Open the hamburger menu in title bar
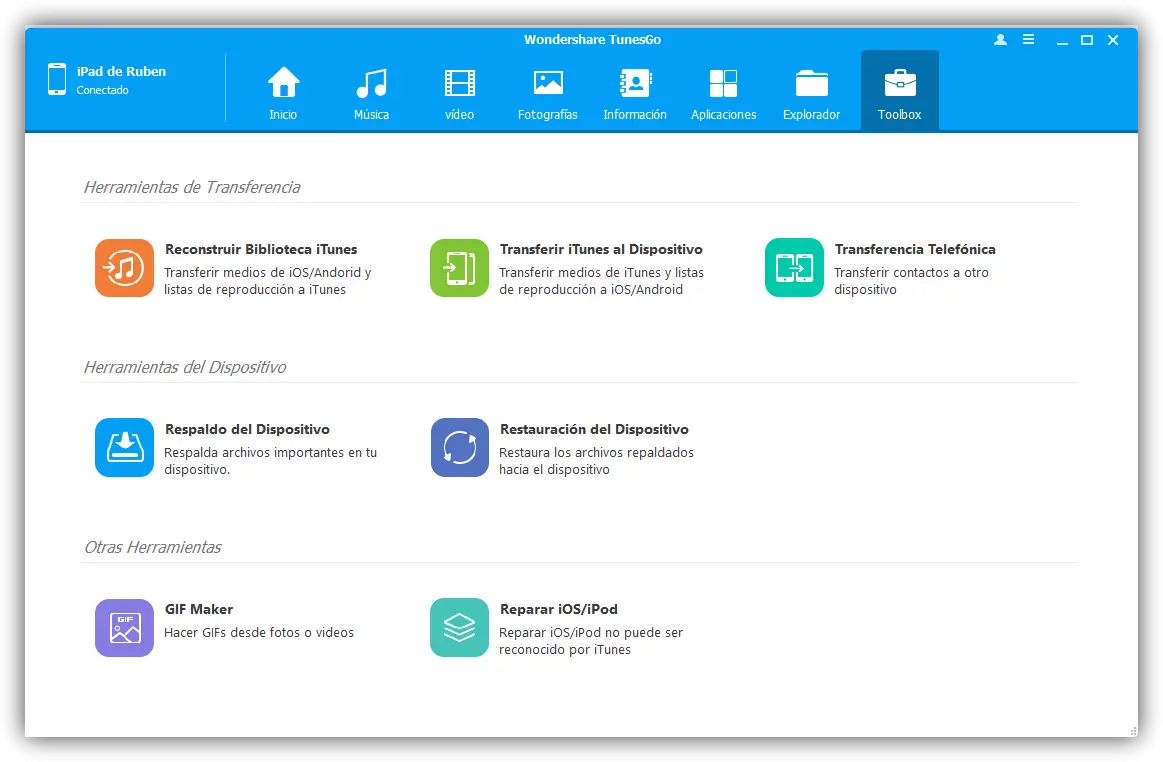This screenshot has width=1163, height=762. 1028,39
